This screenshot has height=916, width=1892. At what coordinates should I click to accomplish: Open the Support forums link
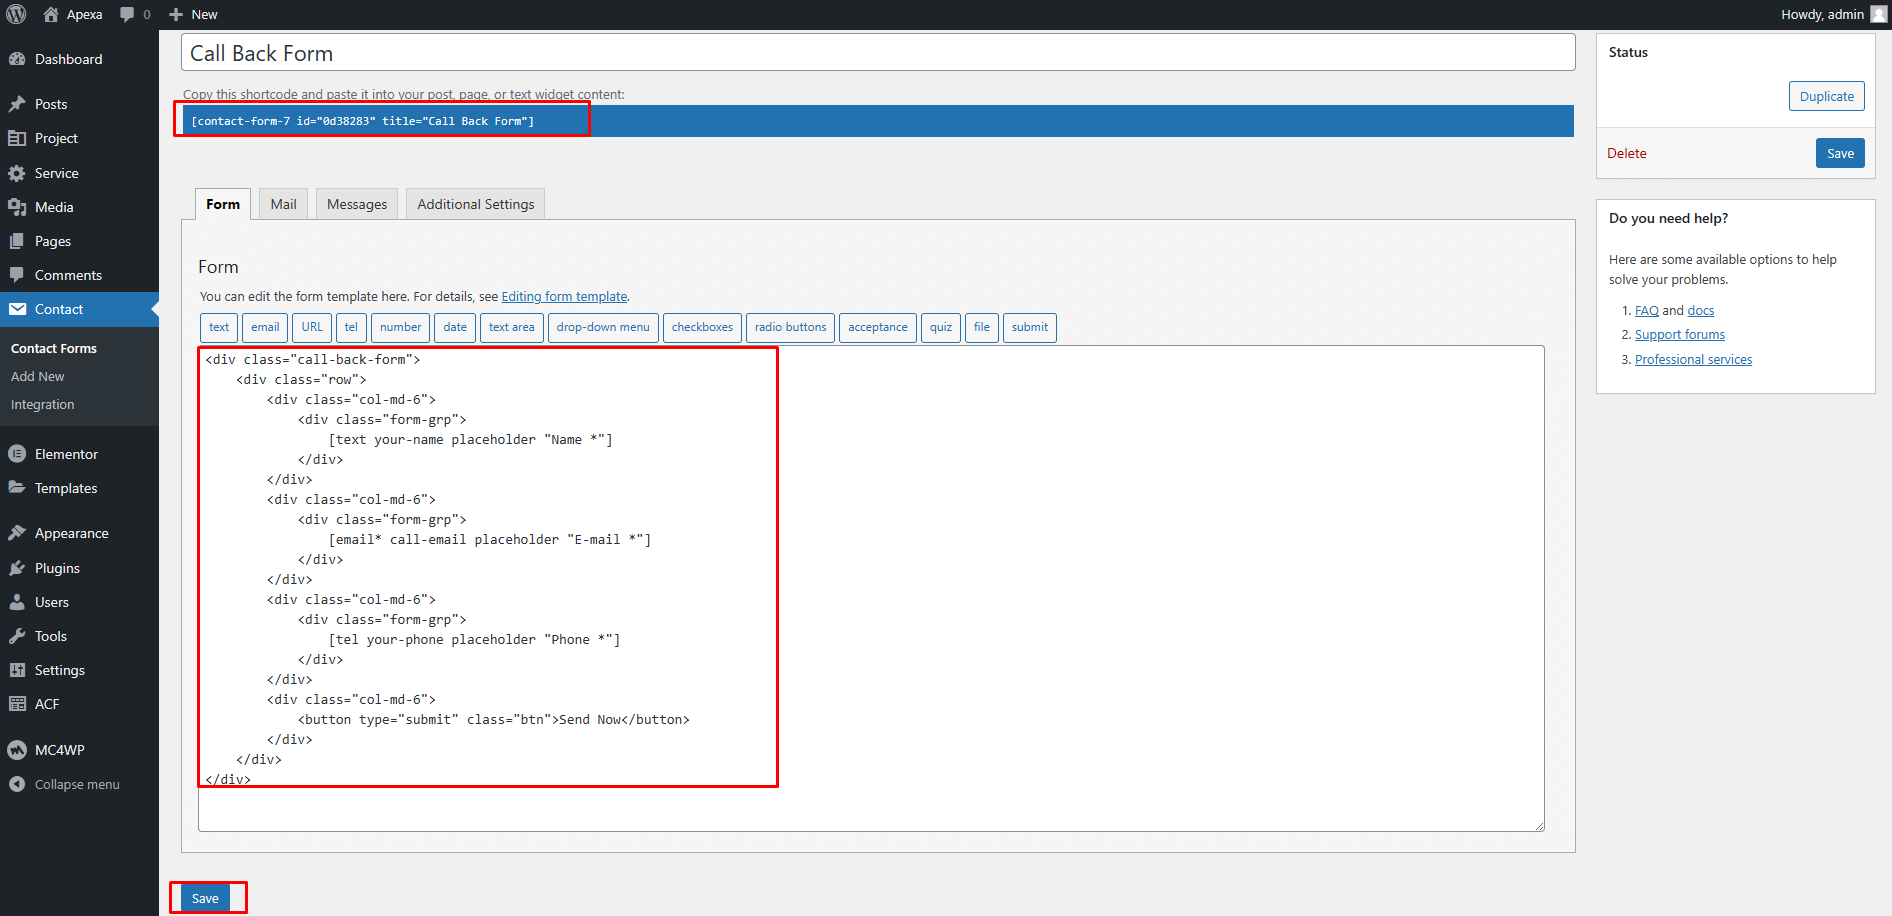click(1679, 334)
